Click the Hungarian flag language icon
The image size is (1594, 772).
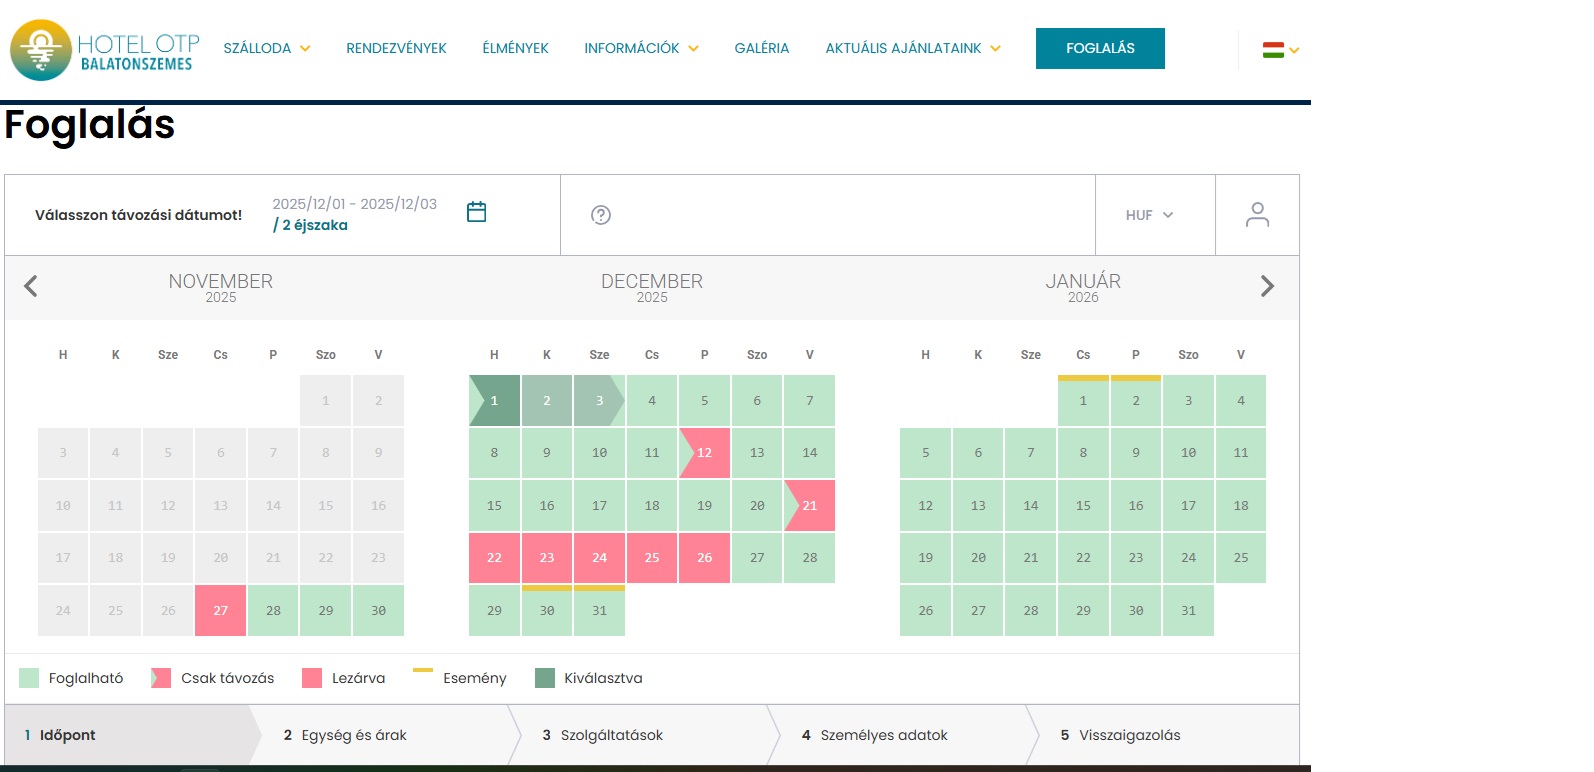pyautogui.click(x=1273, y=50)
